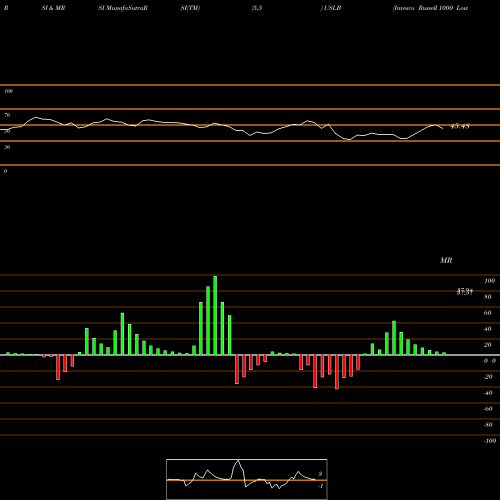Click the 'Invesco Russell 1000 Low' title text
500x500 pixels.
click(430, 8)
